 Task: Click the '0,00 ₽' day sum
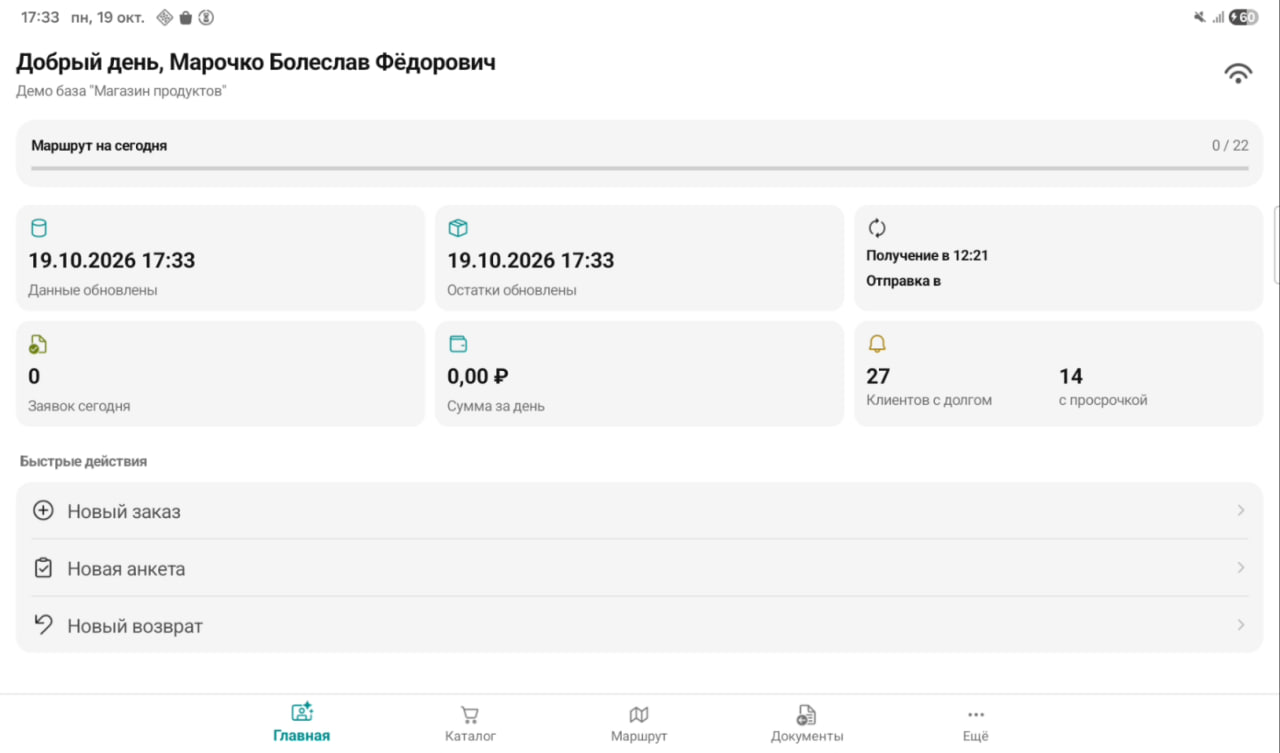[x=478, y=376]
